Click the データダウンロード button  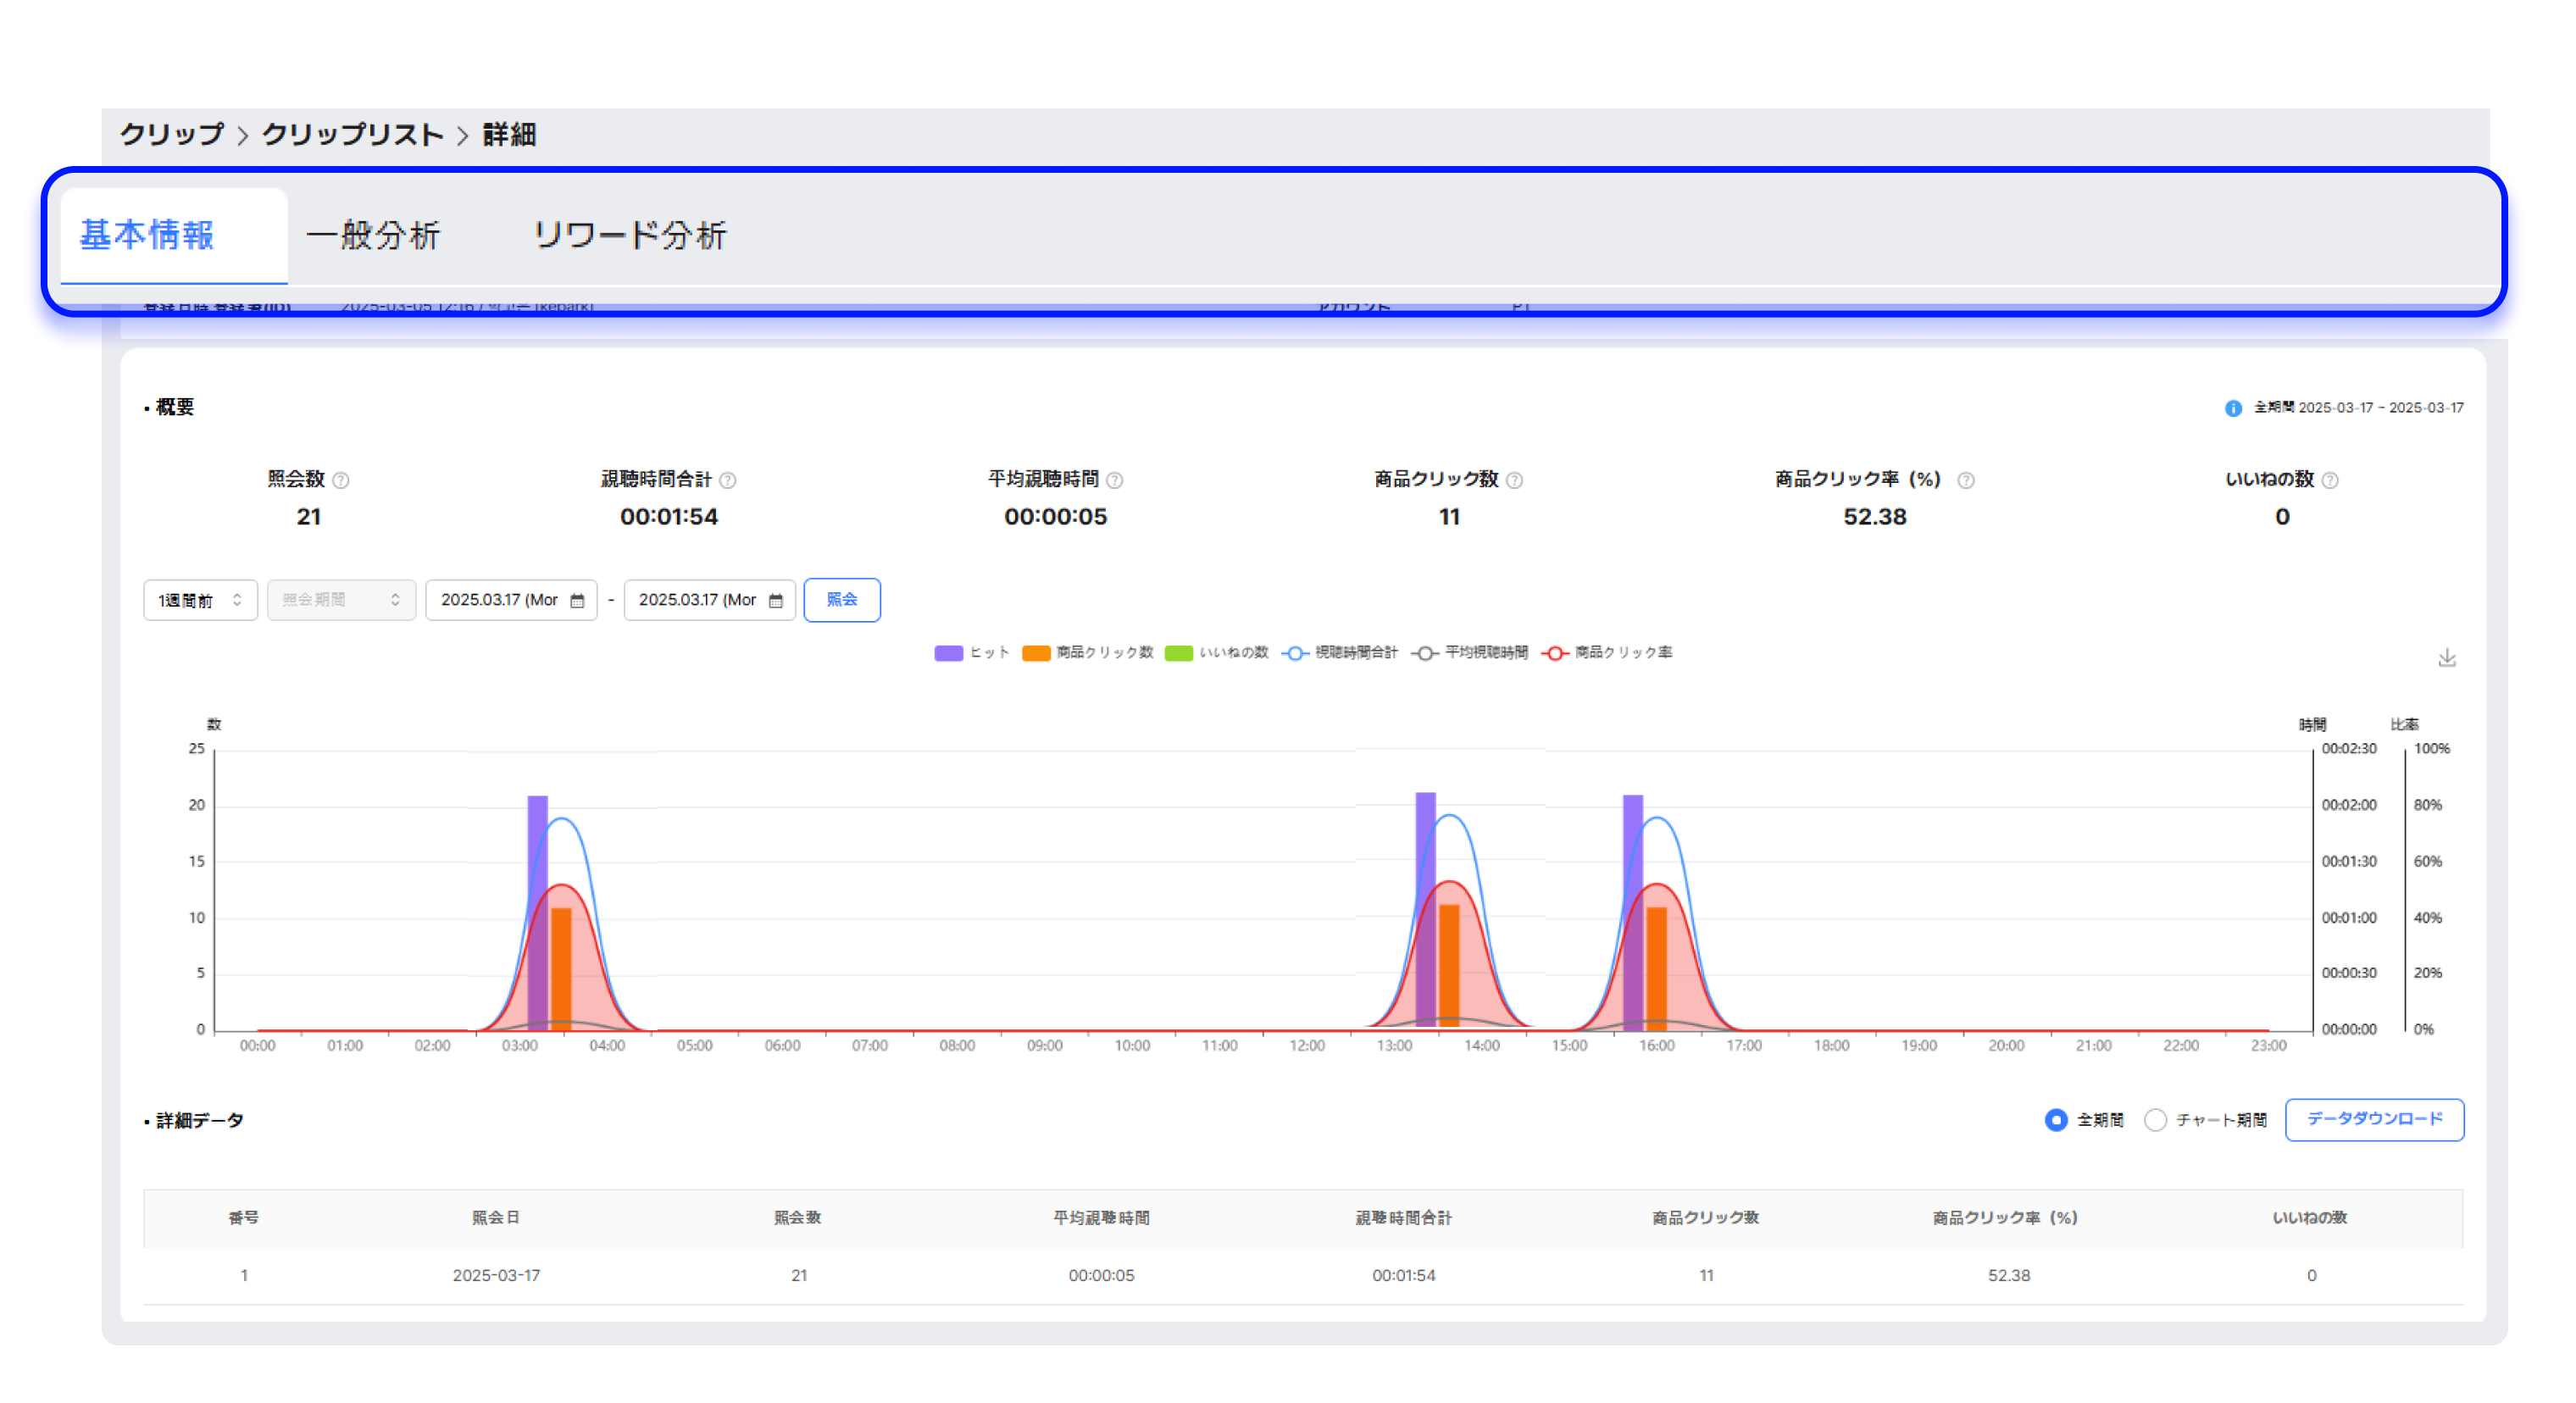[x=2374, y=1119]
